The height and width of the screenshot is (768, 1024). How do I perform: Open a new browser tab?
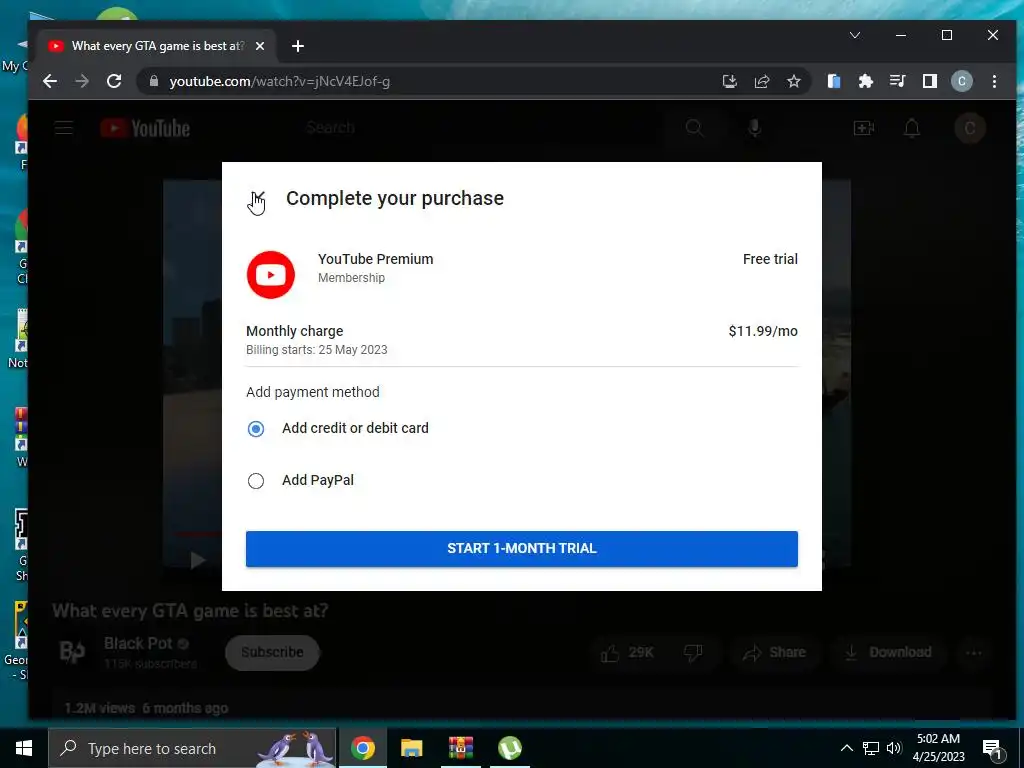coord(298,46)
